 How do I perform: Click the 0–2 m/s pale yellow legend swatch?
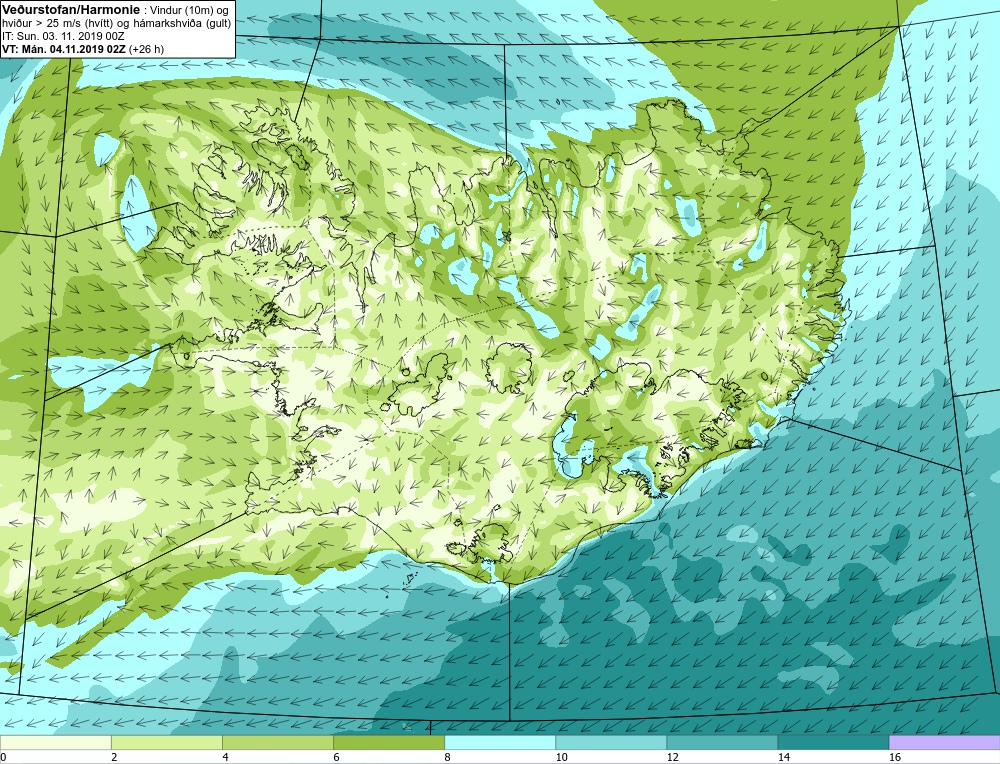coord(55,742)
